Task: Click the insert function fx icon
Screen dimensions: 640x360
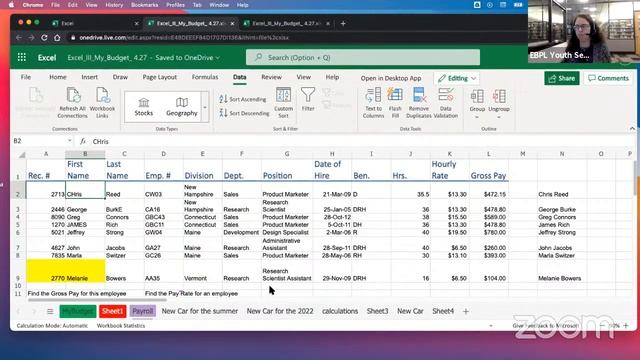Action: click(83, 141)
